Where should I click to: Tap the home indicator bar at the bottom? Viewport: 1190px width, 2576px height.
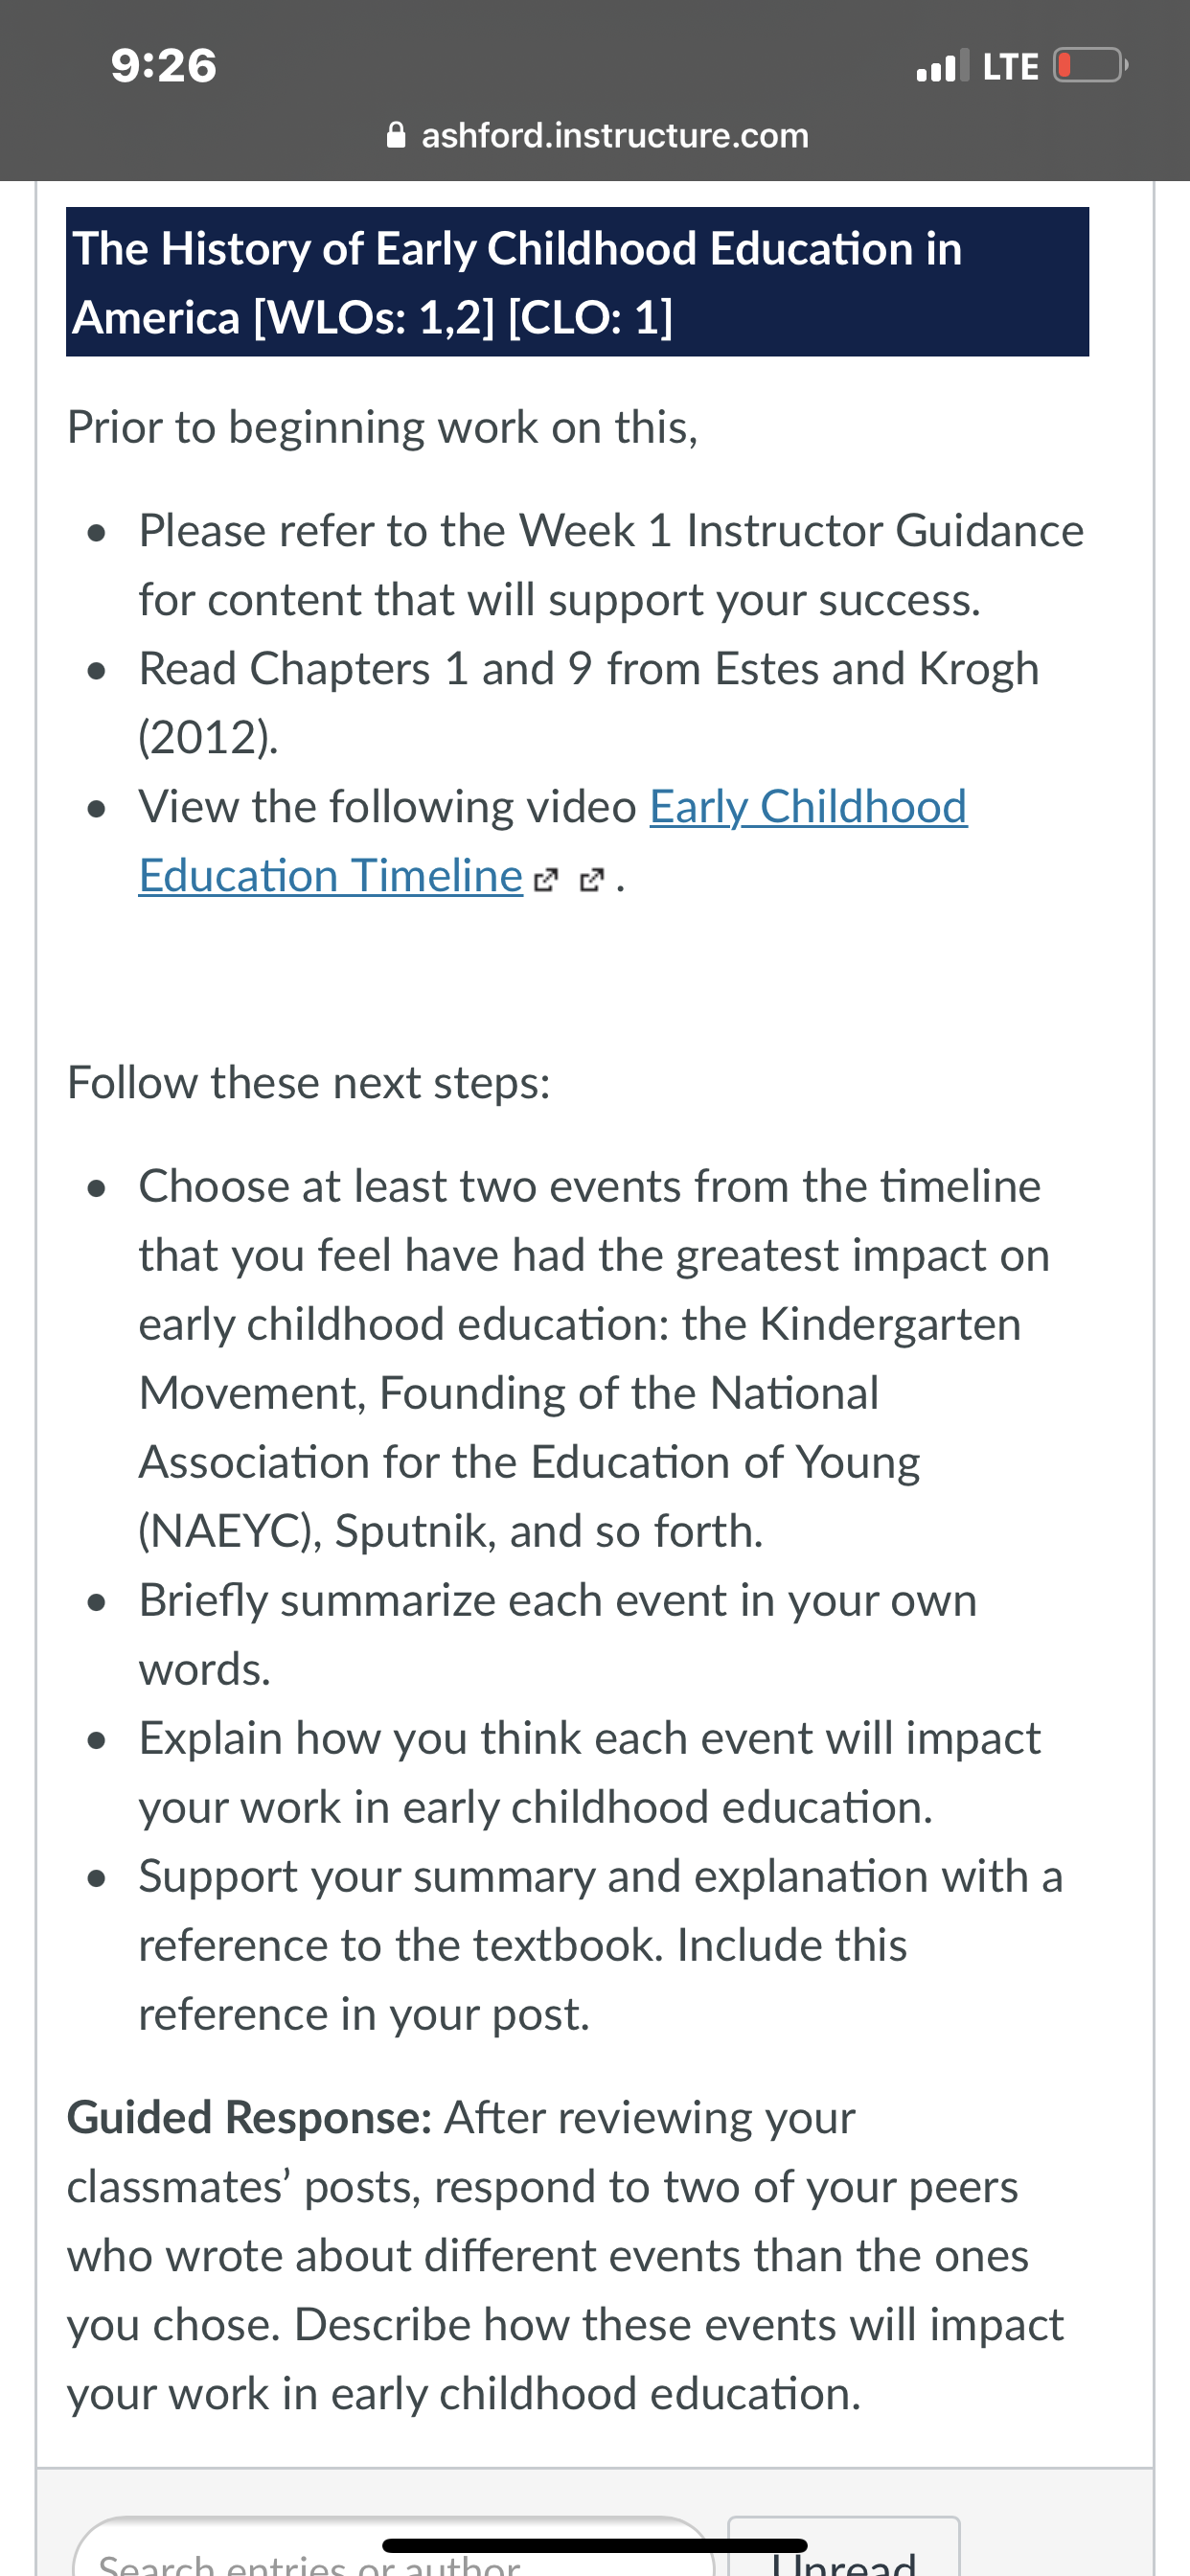pos(594,2546)
